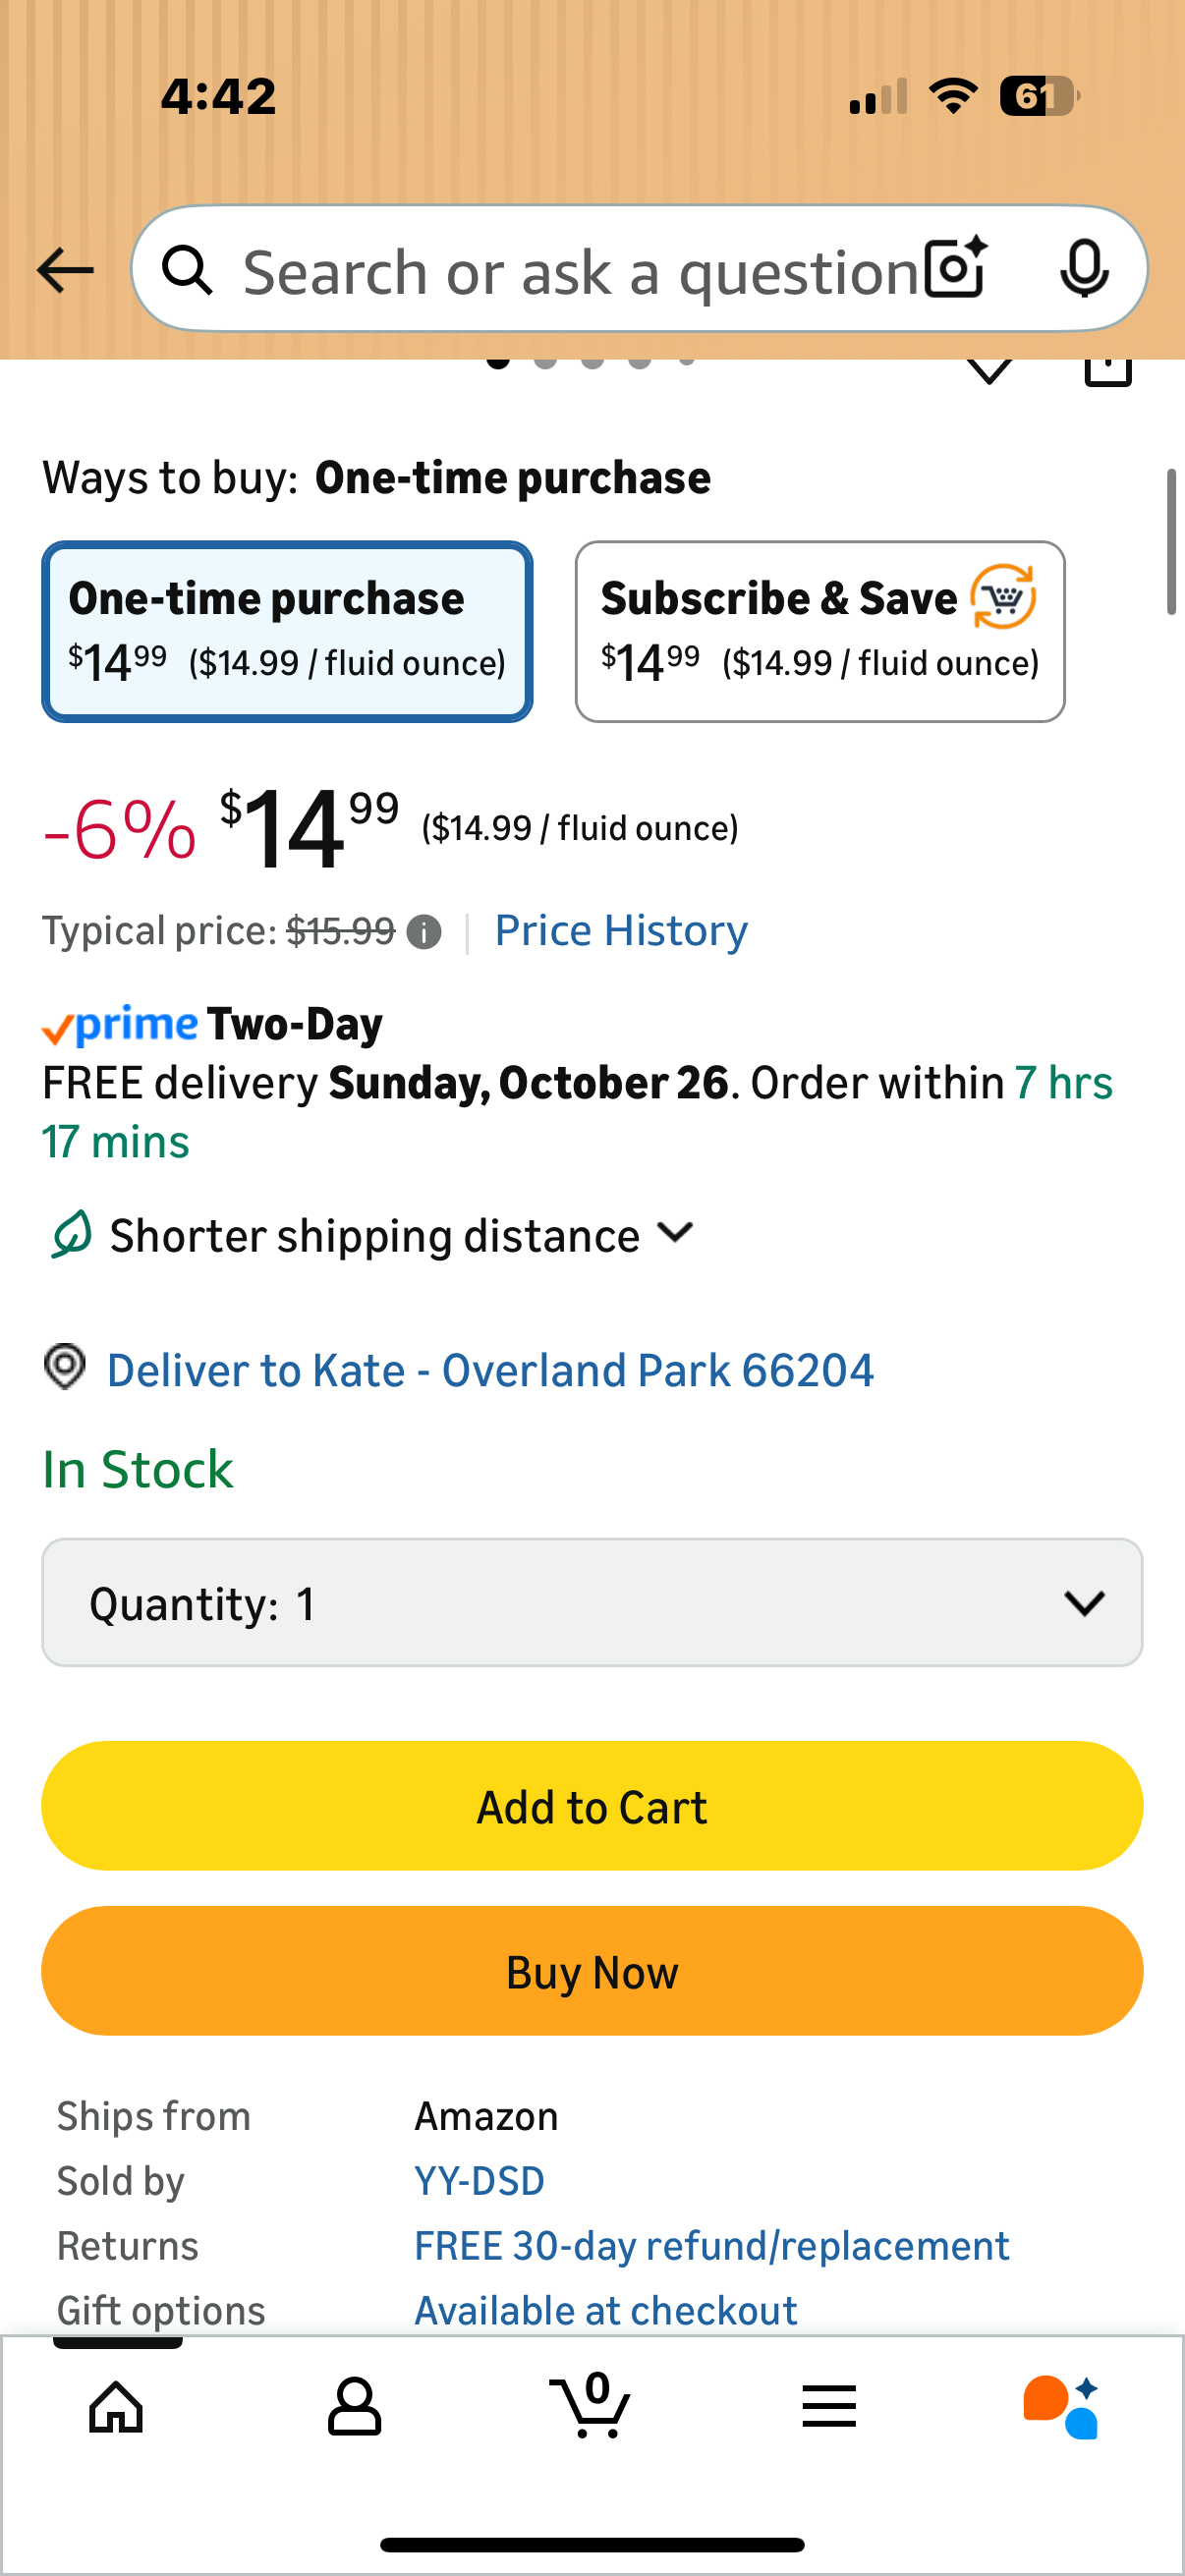Open the Rufus AI assistant icon

(x=1061, y=2406)
